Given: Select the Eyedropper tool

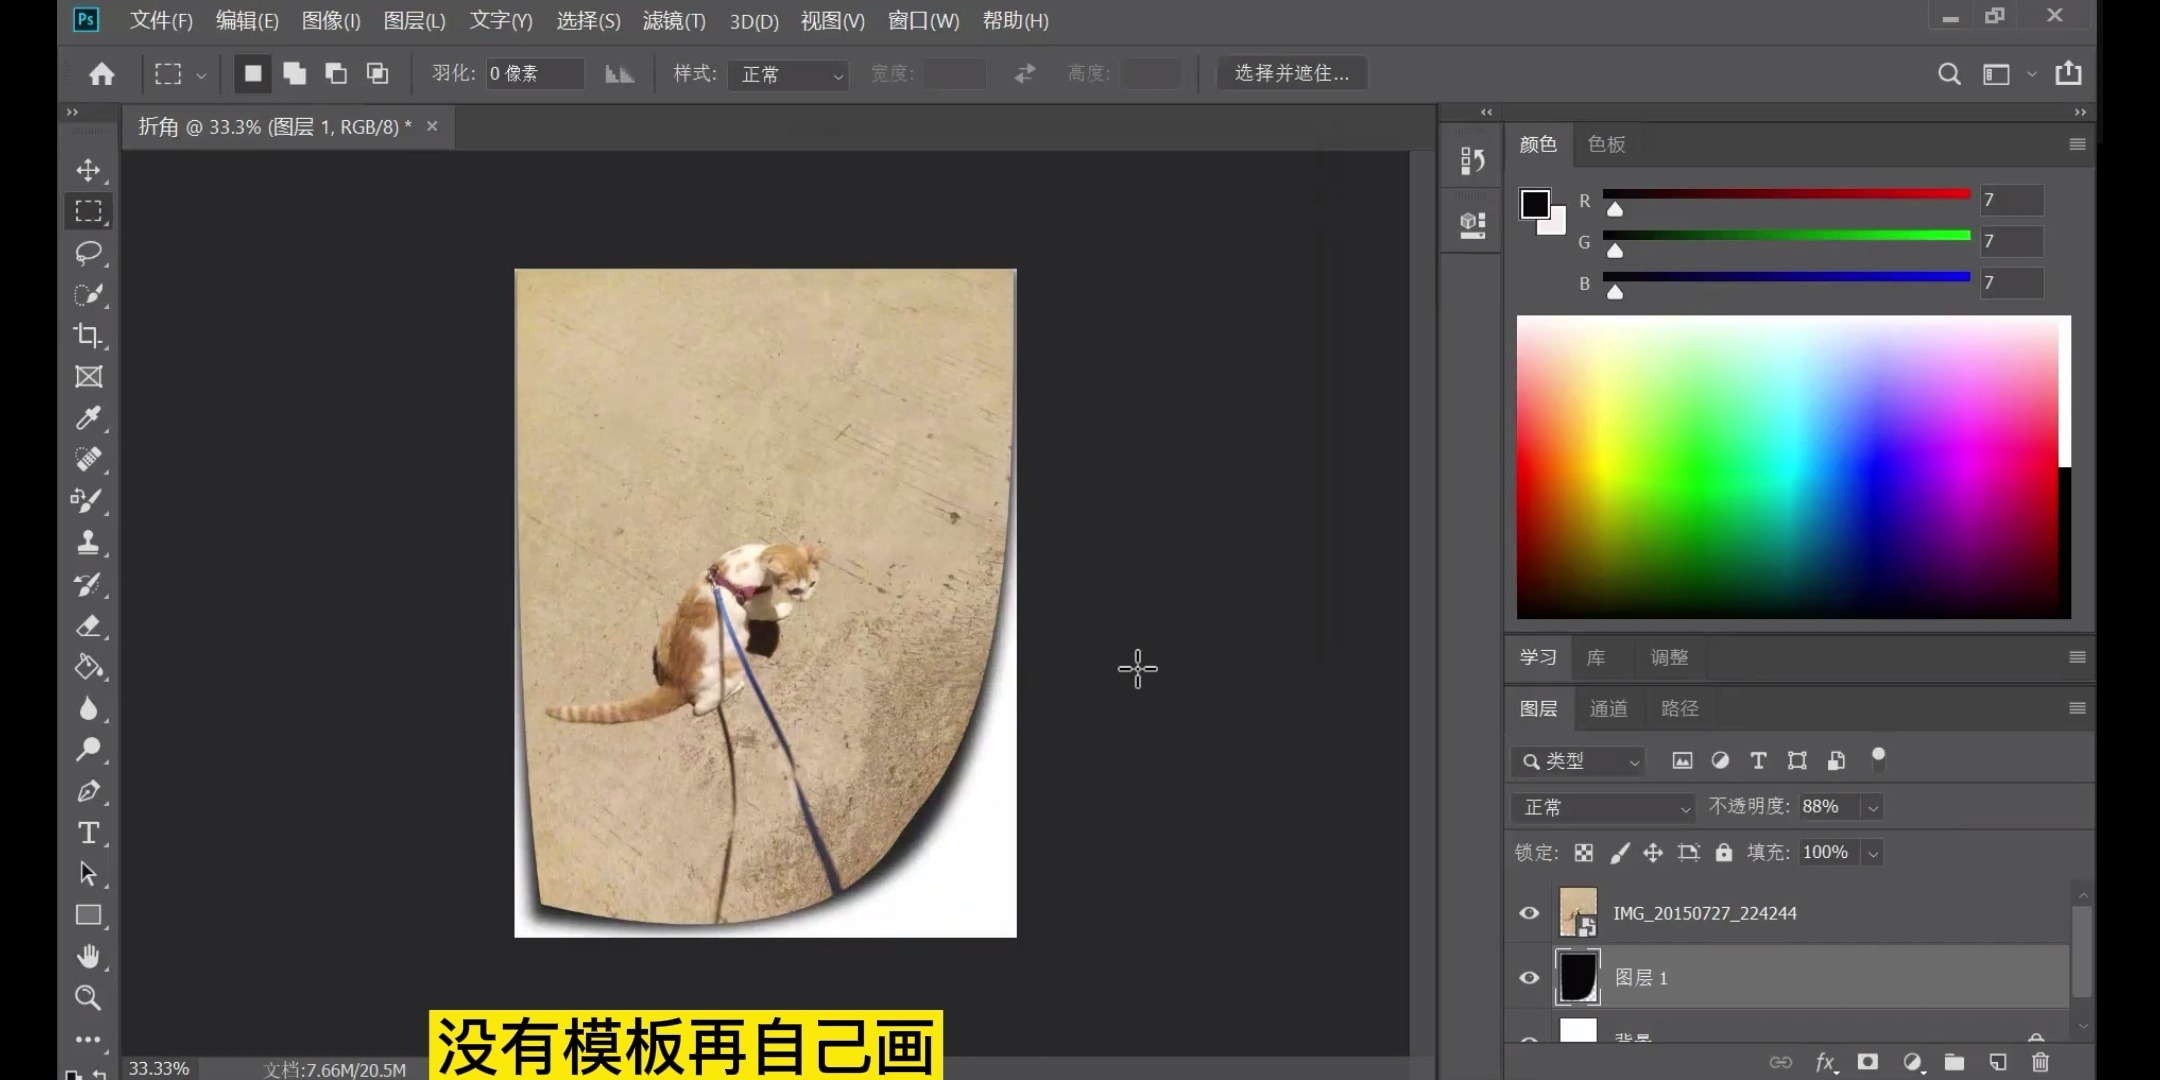Looking at the screenshot, I should pos(88,418).
